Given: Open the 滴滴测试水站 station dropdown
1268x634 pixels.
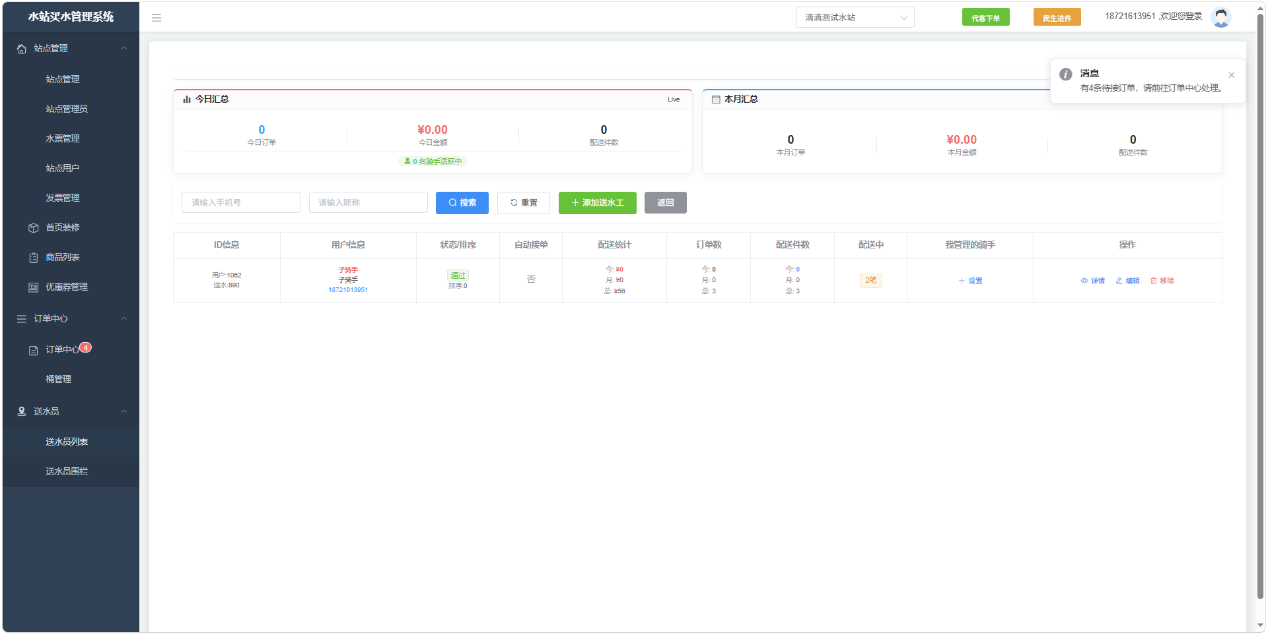Looking at the screenshot, I should point(855,18).
